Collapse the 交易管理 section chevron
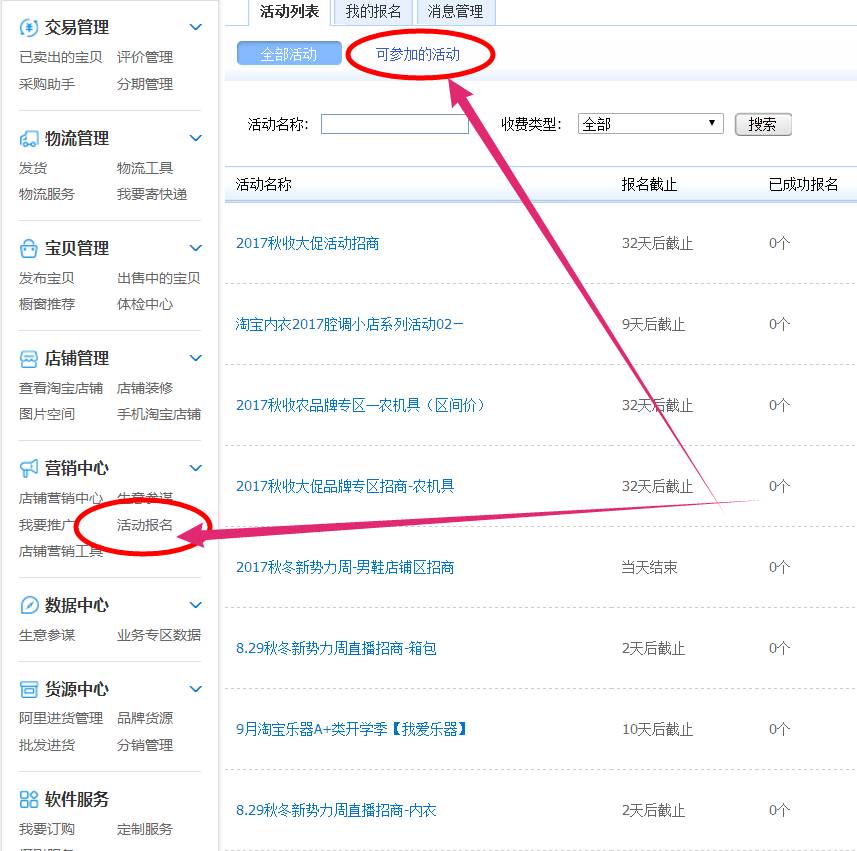Screen dimensions: 857x851 coord(196,27)
